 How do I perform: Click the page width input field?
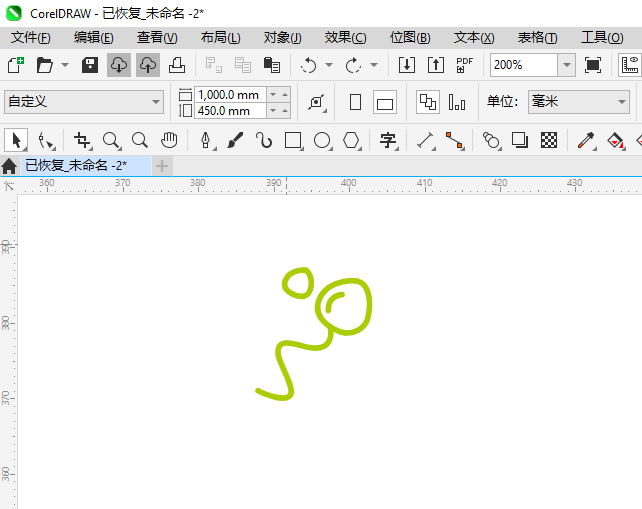[229, 95]
